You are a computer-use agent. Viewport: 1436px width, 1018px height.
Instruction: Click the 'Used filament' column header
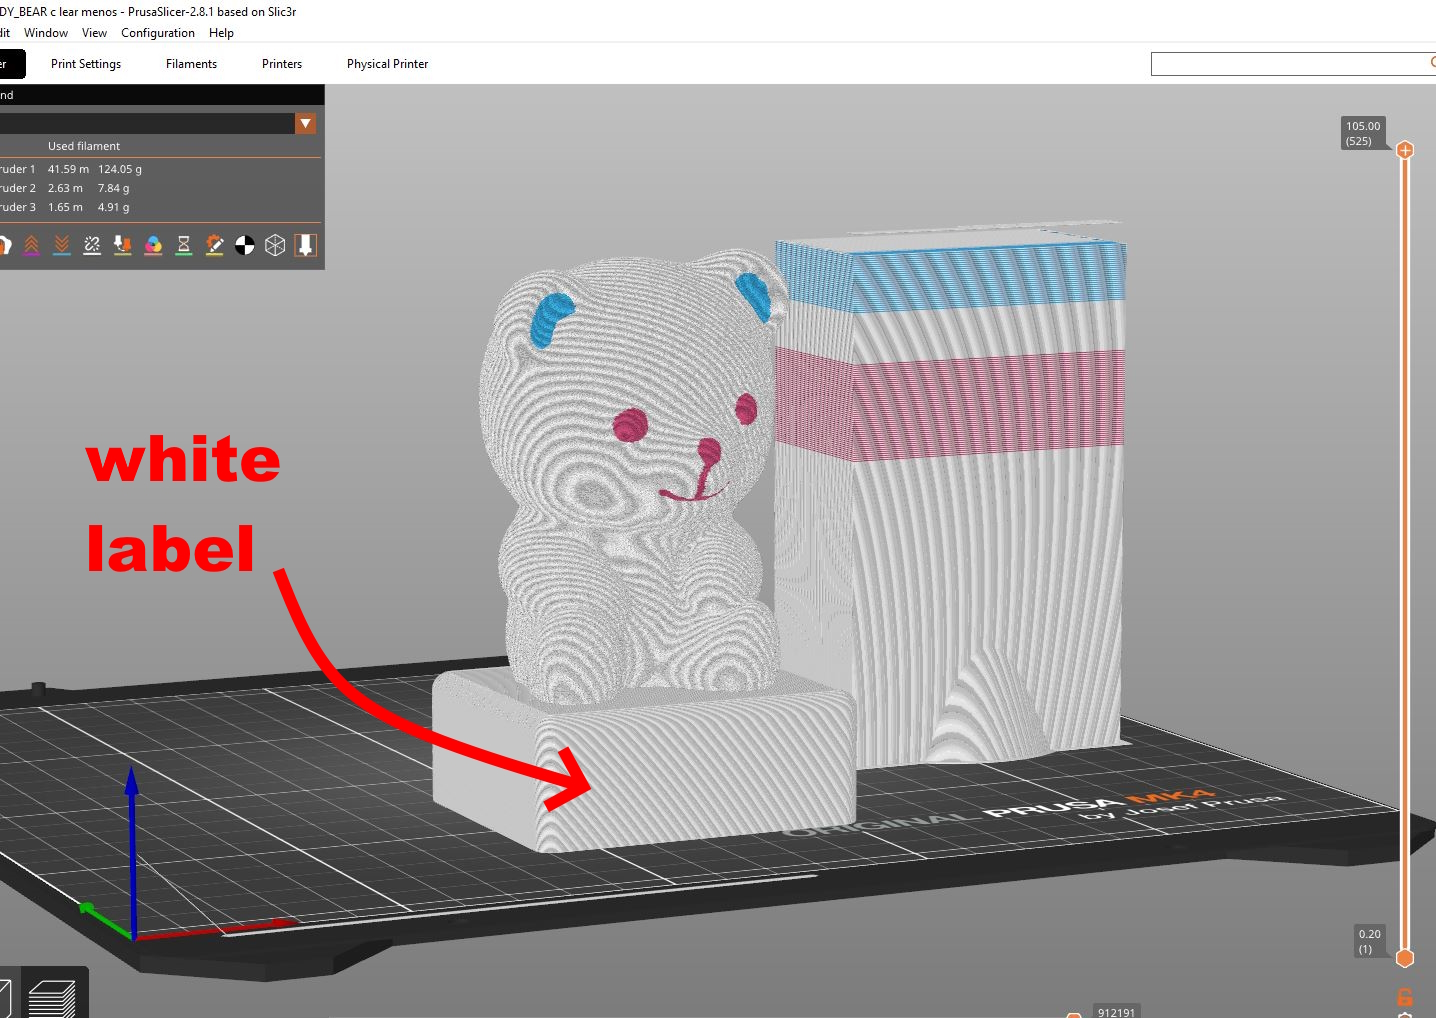[x=84, y=146]
